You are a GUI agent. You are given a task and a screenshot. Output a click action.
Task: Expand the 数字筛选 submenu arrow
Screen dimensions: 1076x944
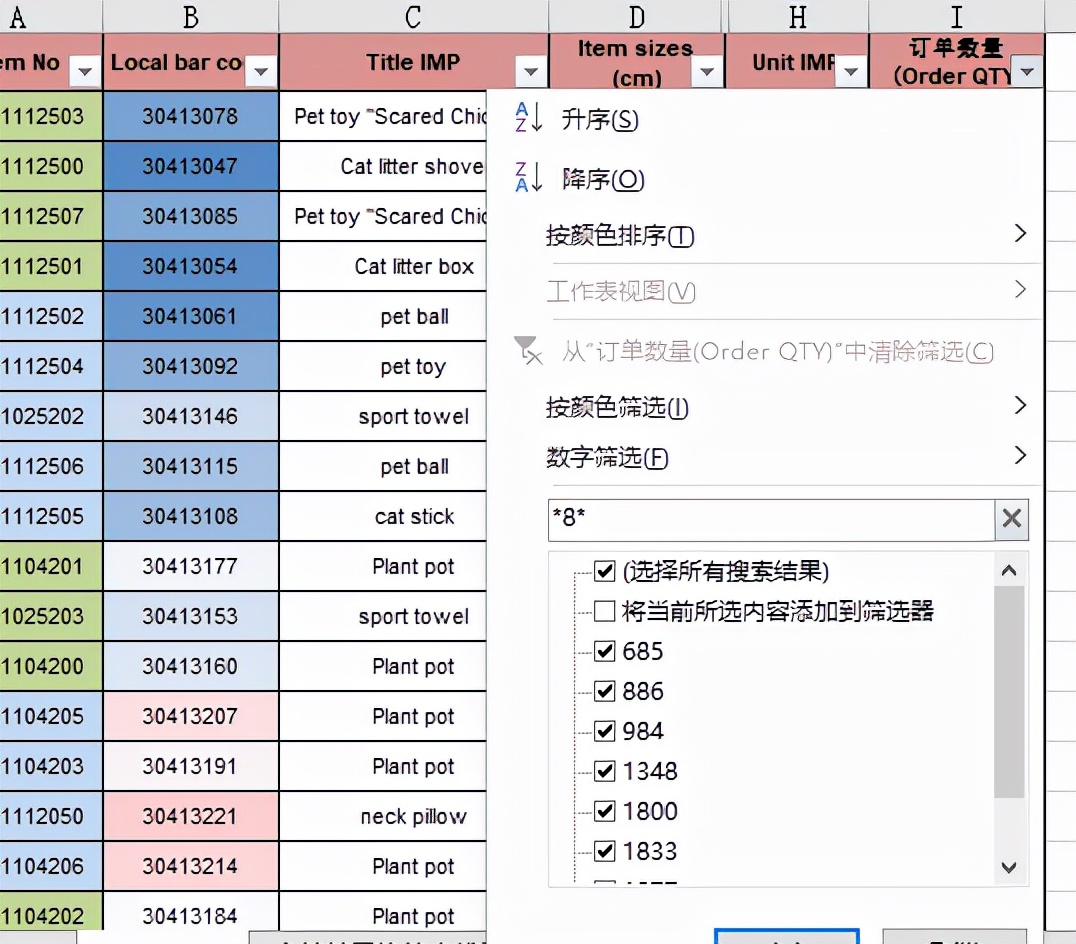point(1020,455)
